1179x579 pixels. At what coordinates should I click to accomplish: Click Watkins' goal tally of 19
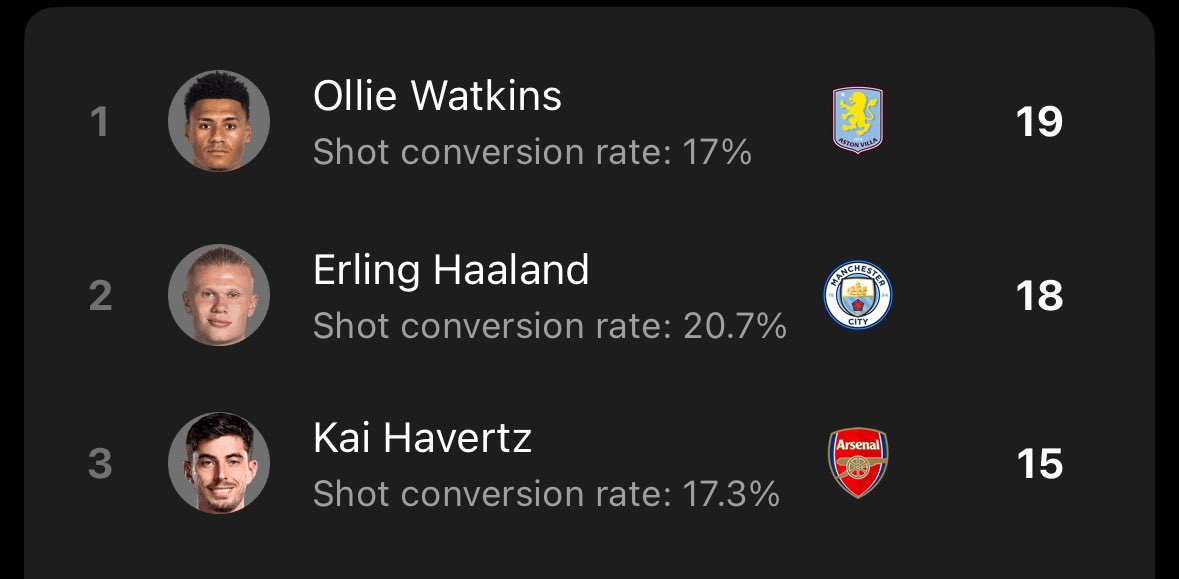[1039, 122]
